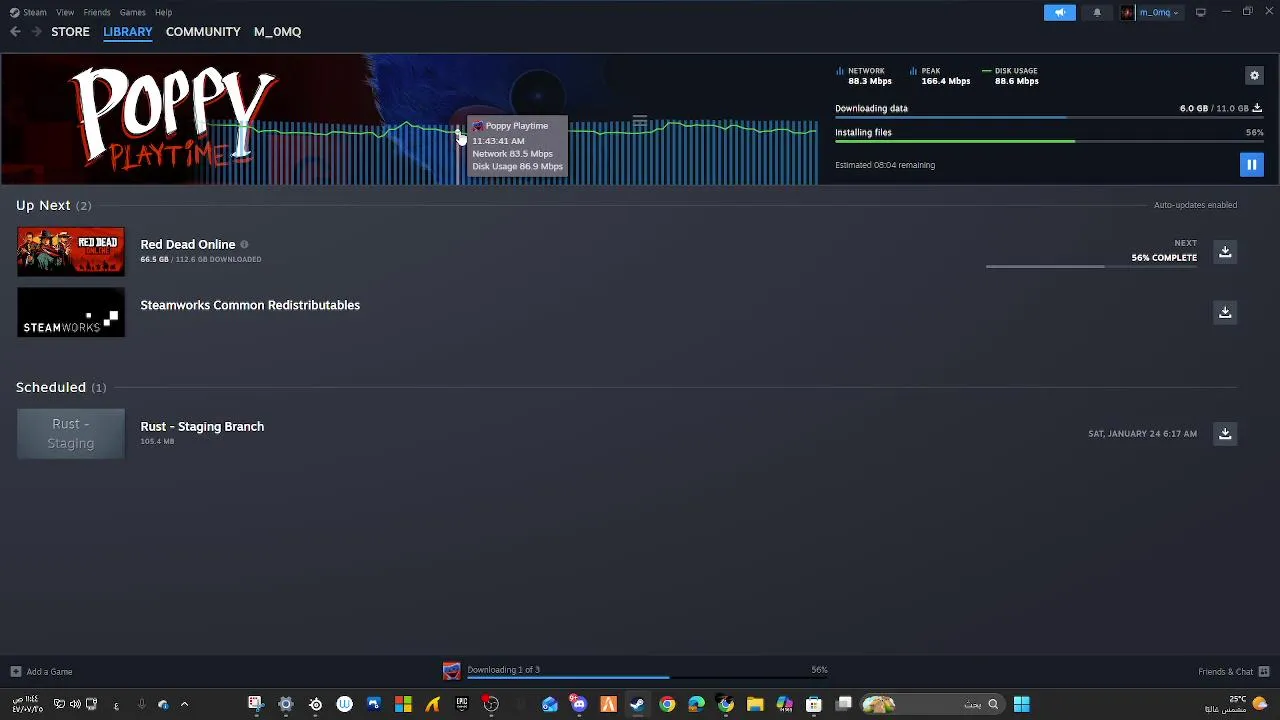Click Steamworks Common Redistributables title
The image size is (1280, 720).
250,305
